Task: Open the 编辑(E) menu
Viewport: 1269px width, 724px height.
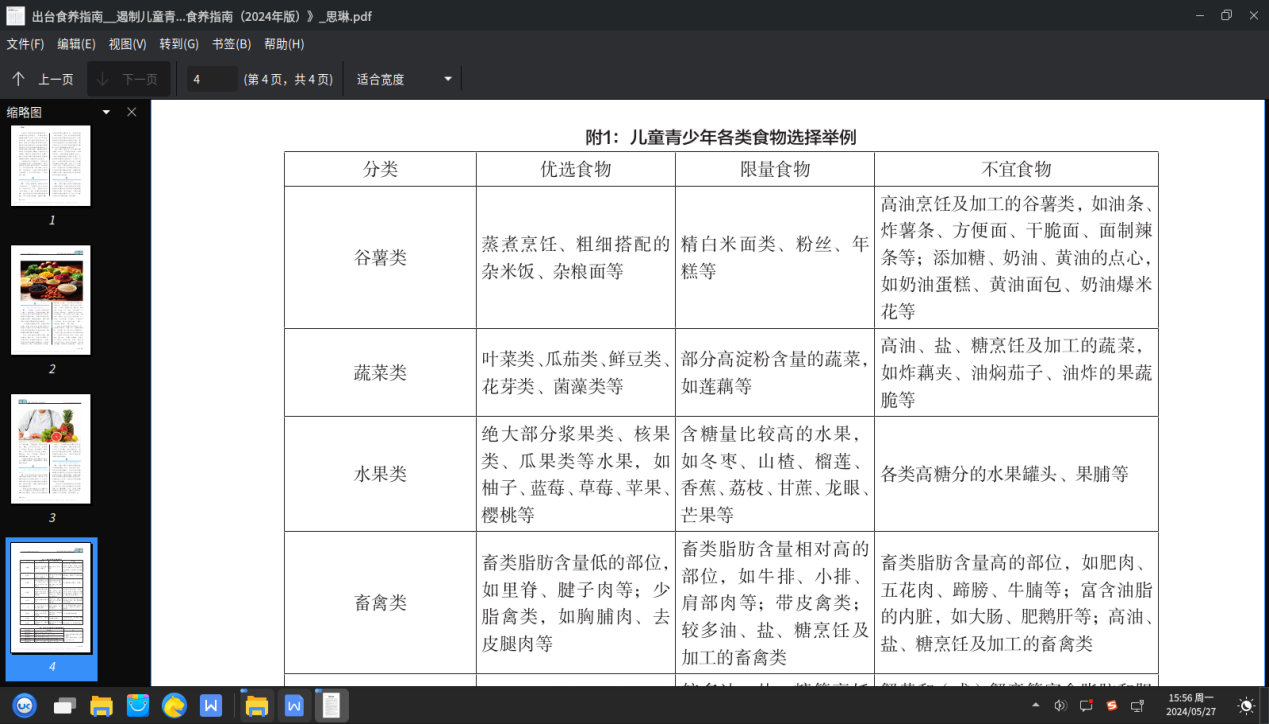Action: (x=77, y=44)
